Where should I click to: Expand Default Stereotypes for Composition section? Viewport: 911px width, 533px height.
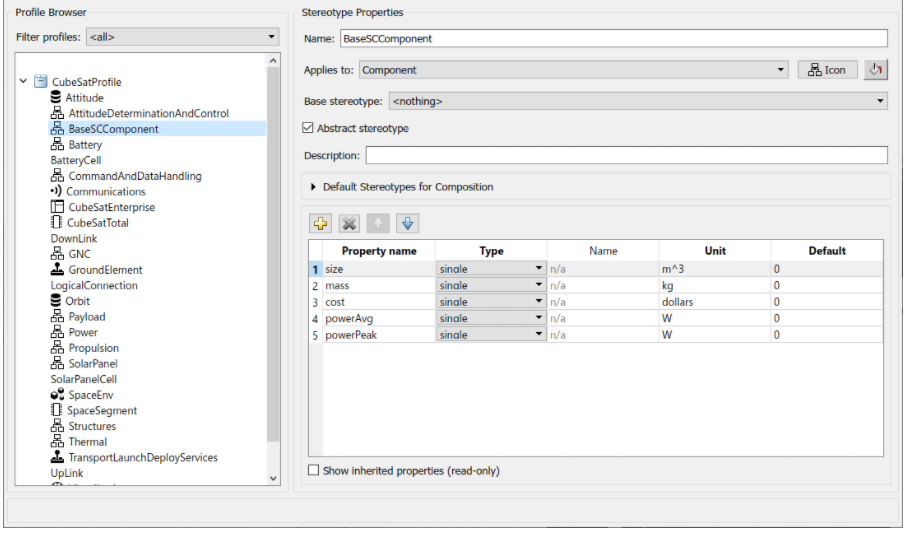tap(313, 187)
